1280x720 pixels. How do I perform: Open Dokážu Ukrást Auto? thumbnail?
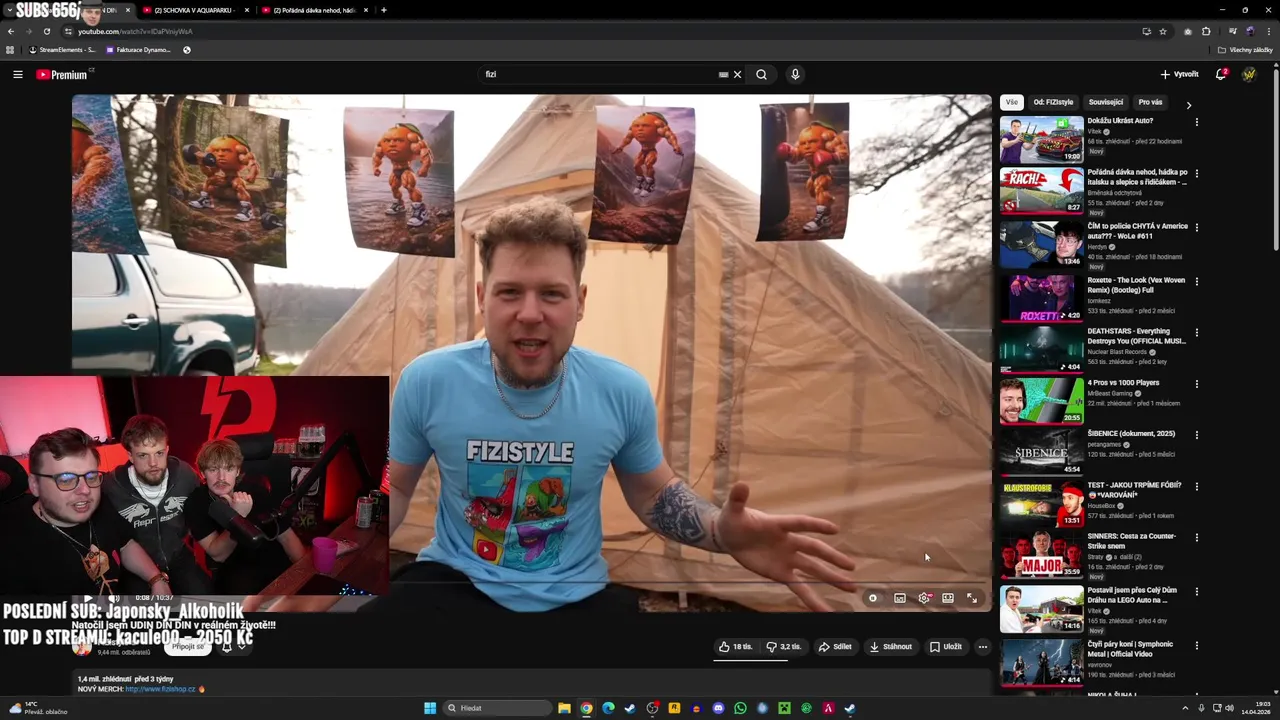pos(1041,140)
